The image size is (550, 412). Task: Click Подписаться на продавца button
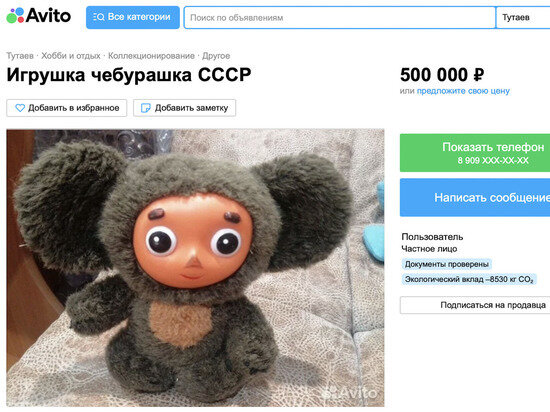click(475, 305)
